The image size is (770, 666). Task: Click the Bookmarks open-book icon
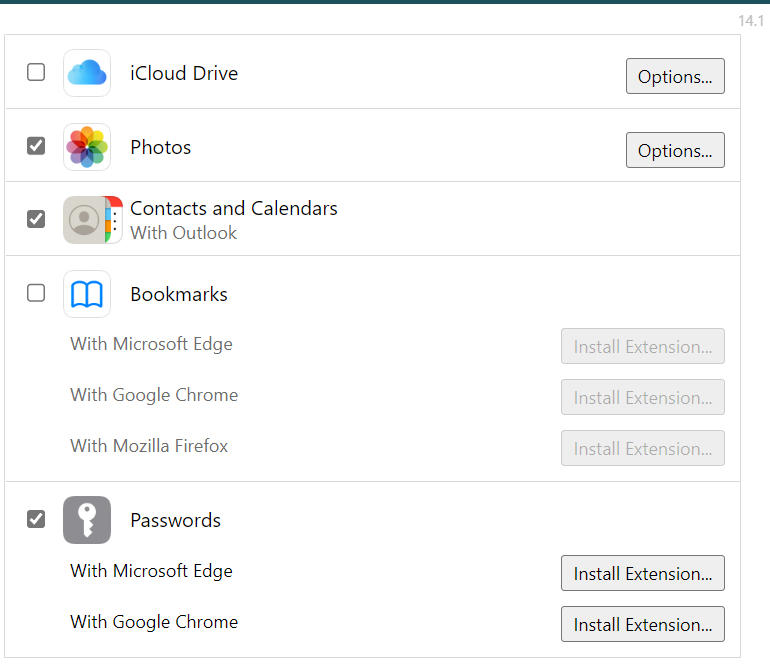87,294
